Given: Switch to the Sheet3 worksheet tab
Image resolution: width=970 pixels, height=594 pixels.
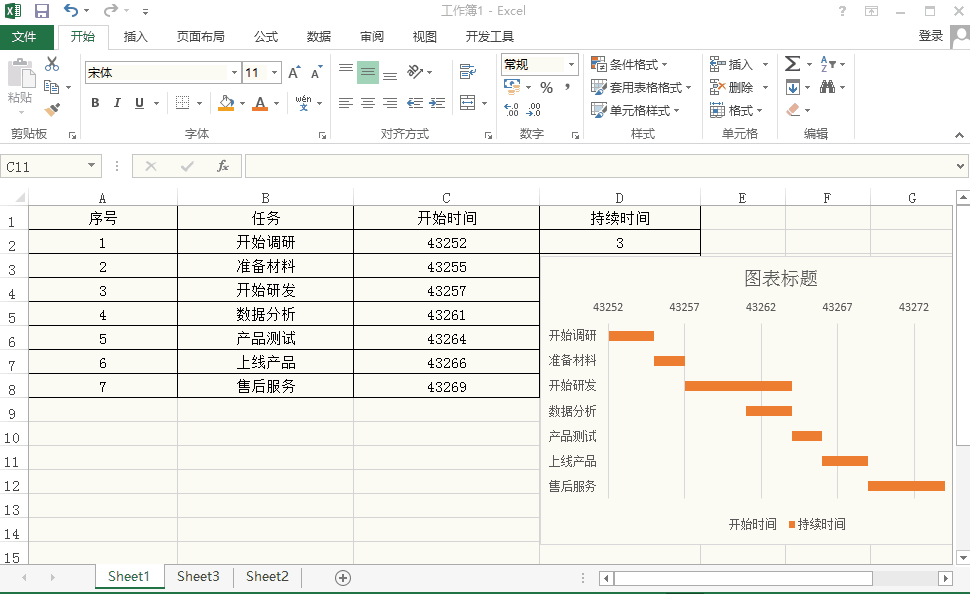Looking at the screenshot, I should [x=198, y=576].
